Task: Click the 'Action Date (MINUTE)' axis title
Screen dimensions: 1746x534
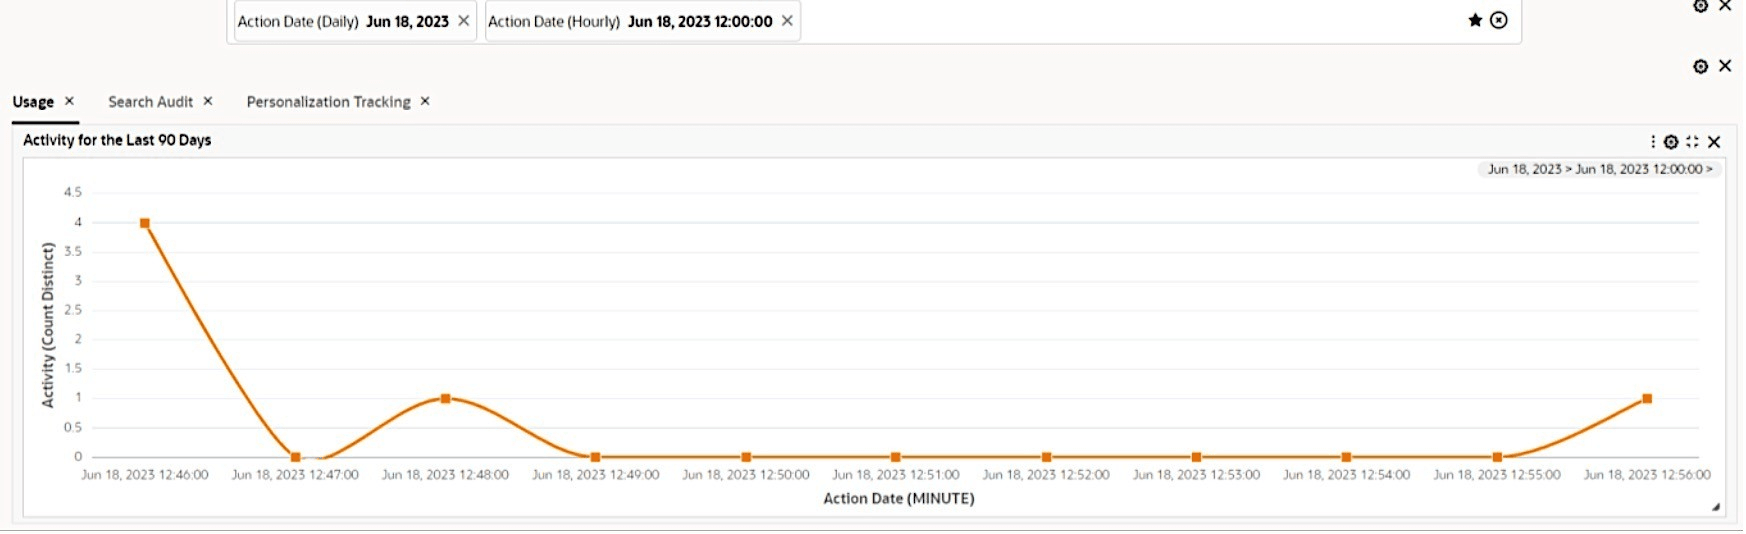Action: tap(898, 498)
